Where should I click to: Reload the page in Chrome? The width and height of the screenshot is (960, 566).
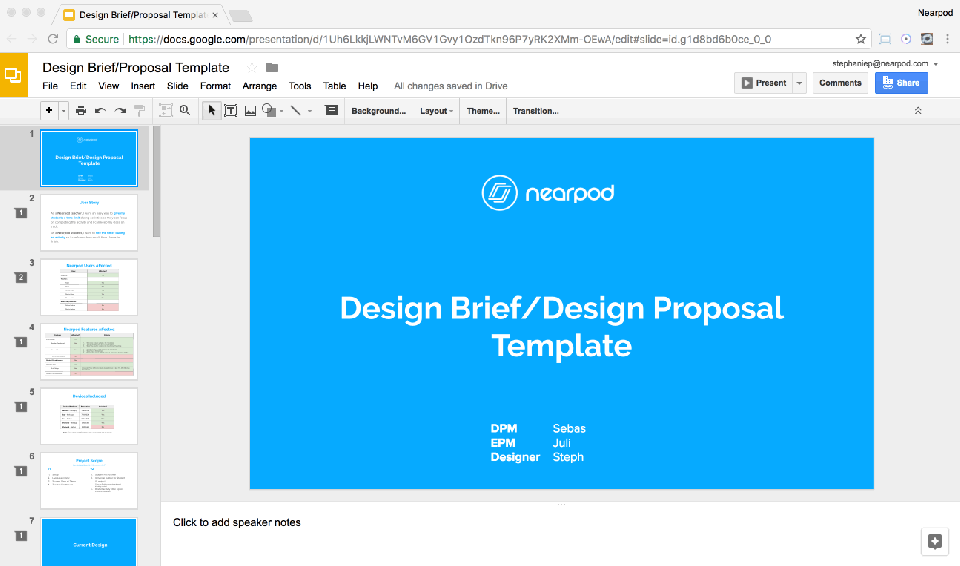[53, 39]
